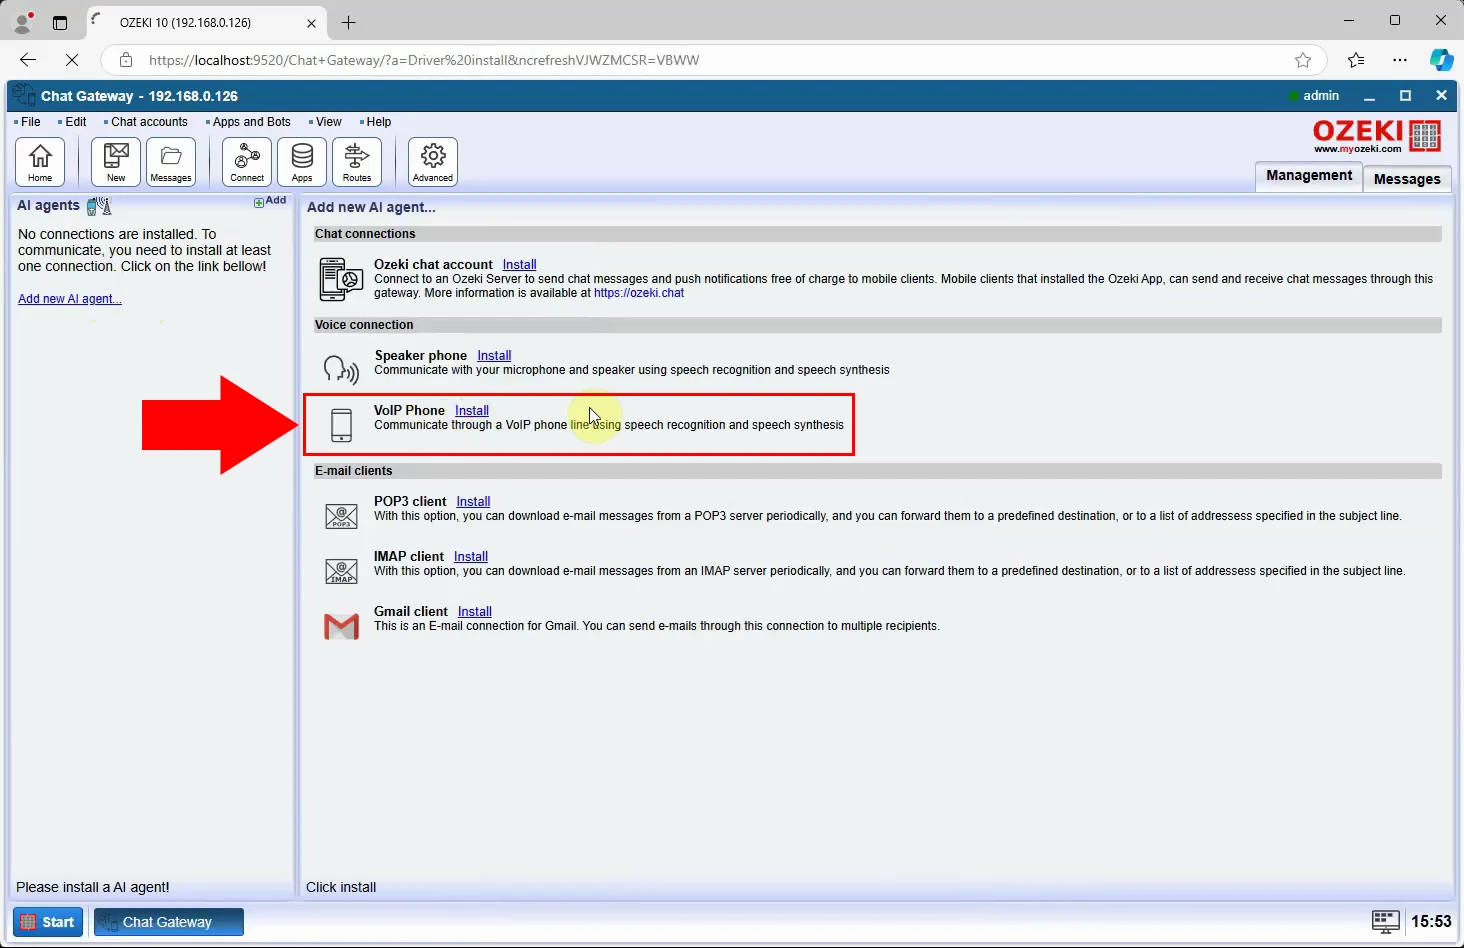Open the browser settings and more menu
The image size is (1464, 948).
click(x=1400, y=60)
